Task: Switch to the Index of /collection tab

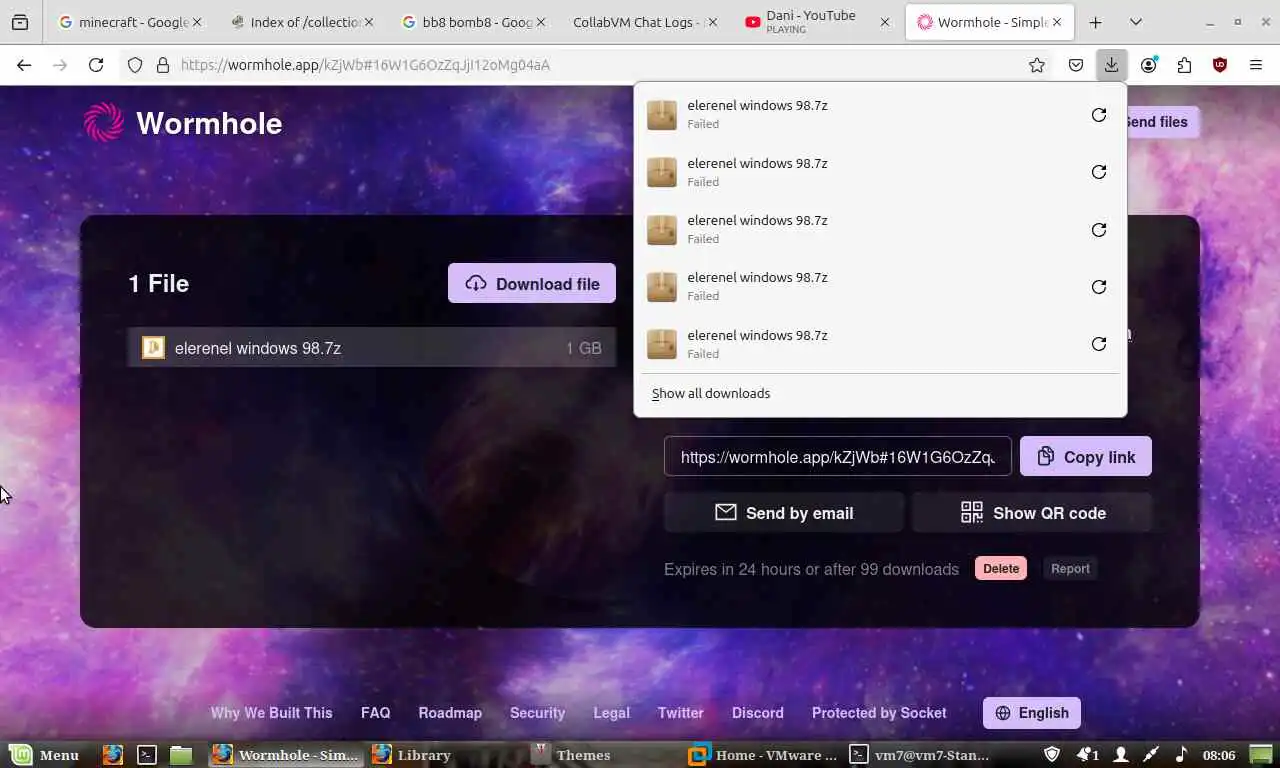Action: pos(302,22)
